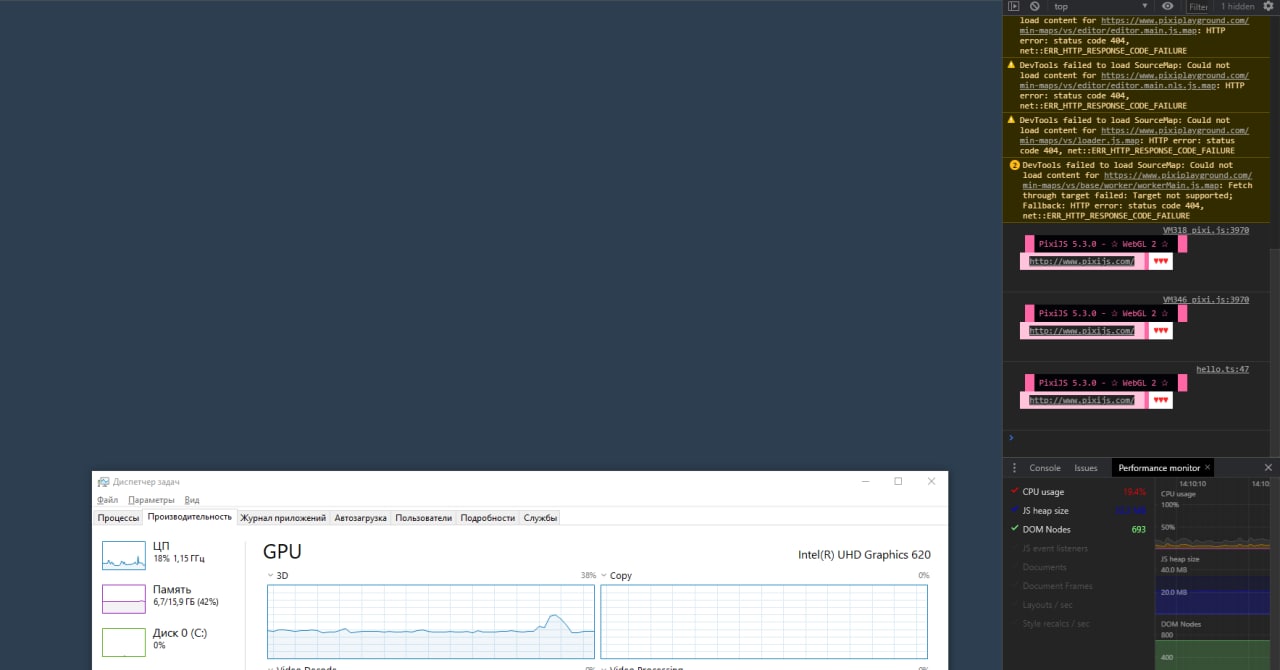Open pixijs.com link under VM346 log
Screen dimensions: 1280x670
point(1082,330)
